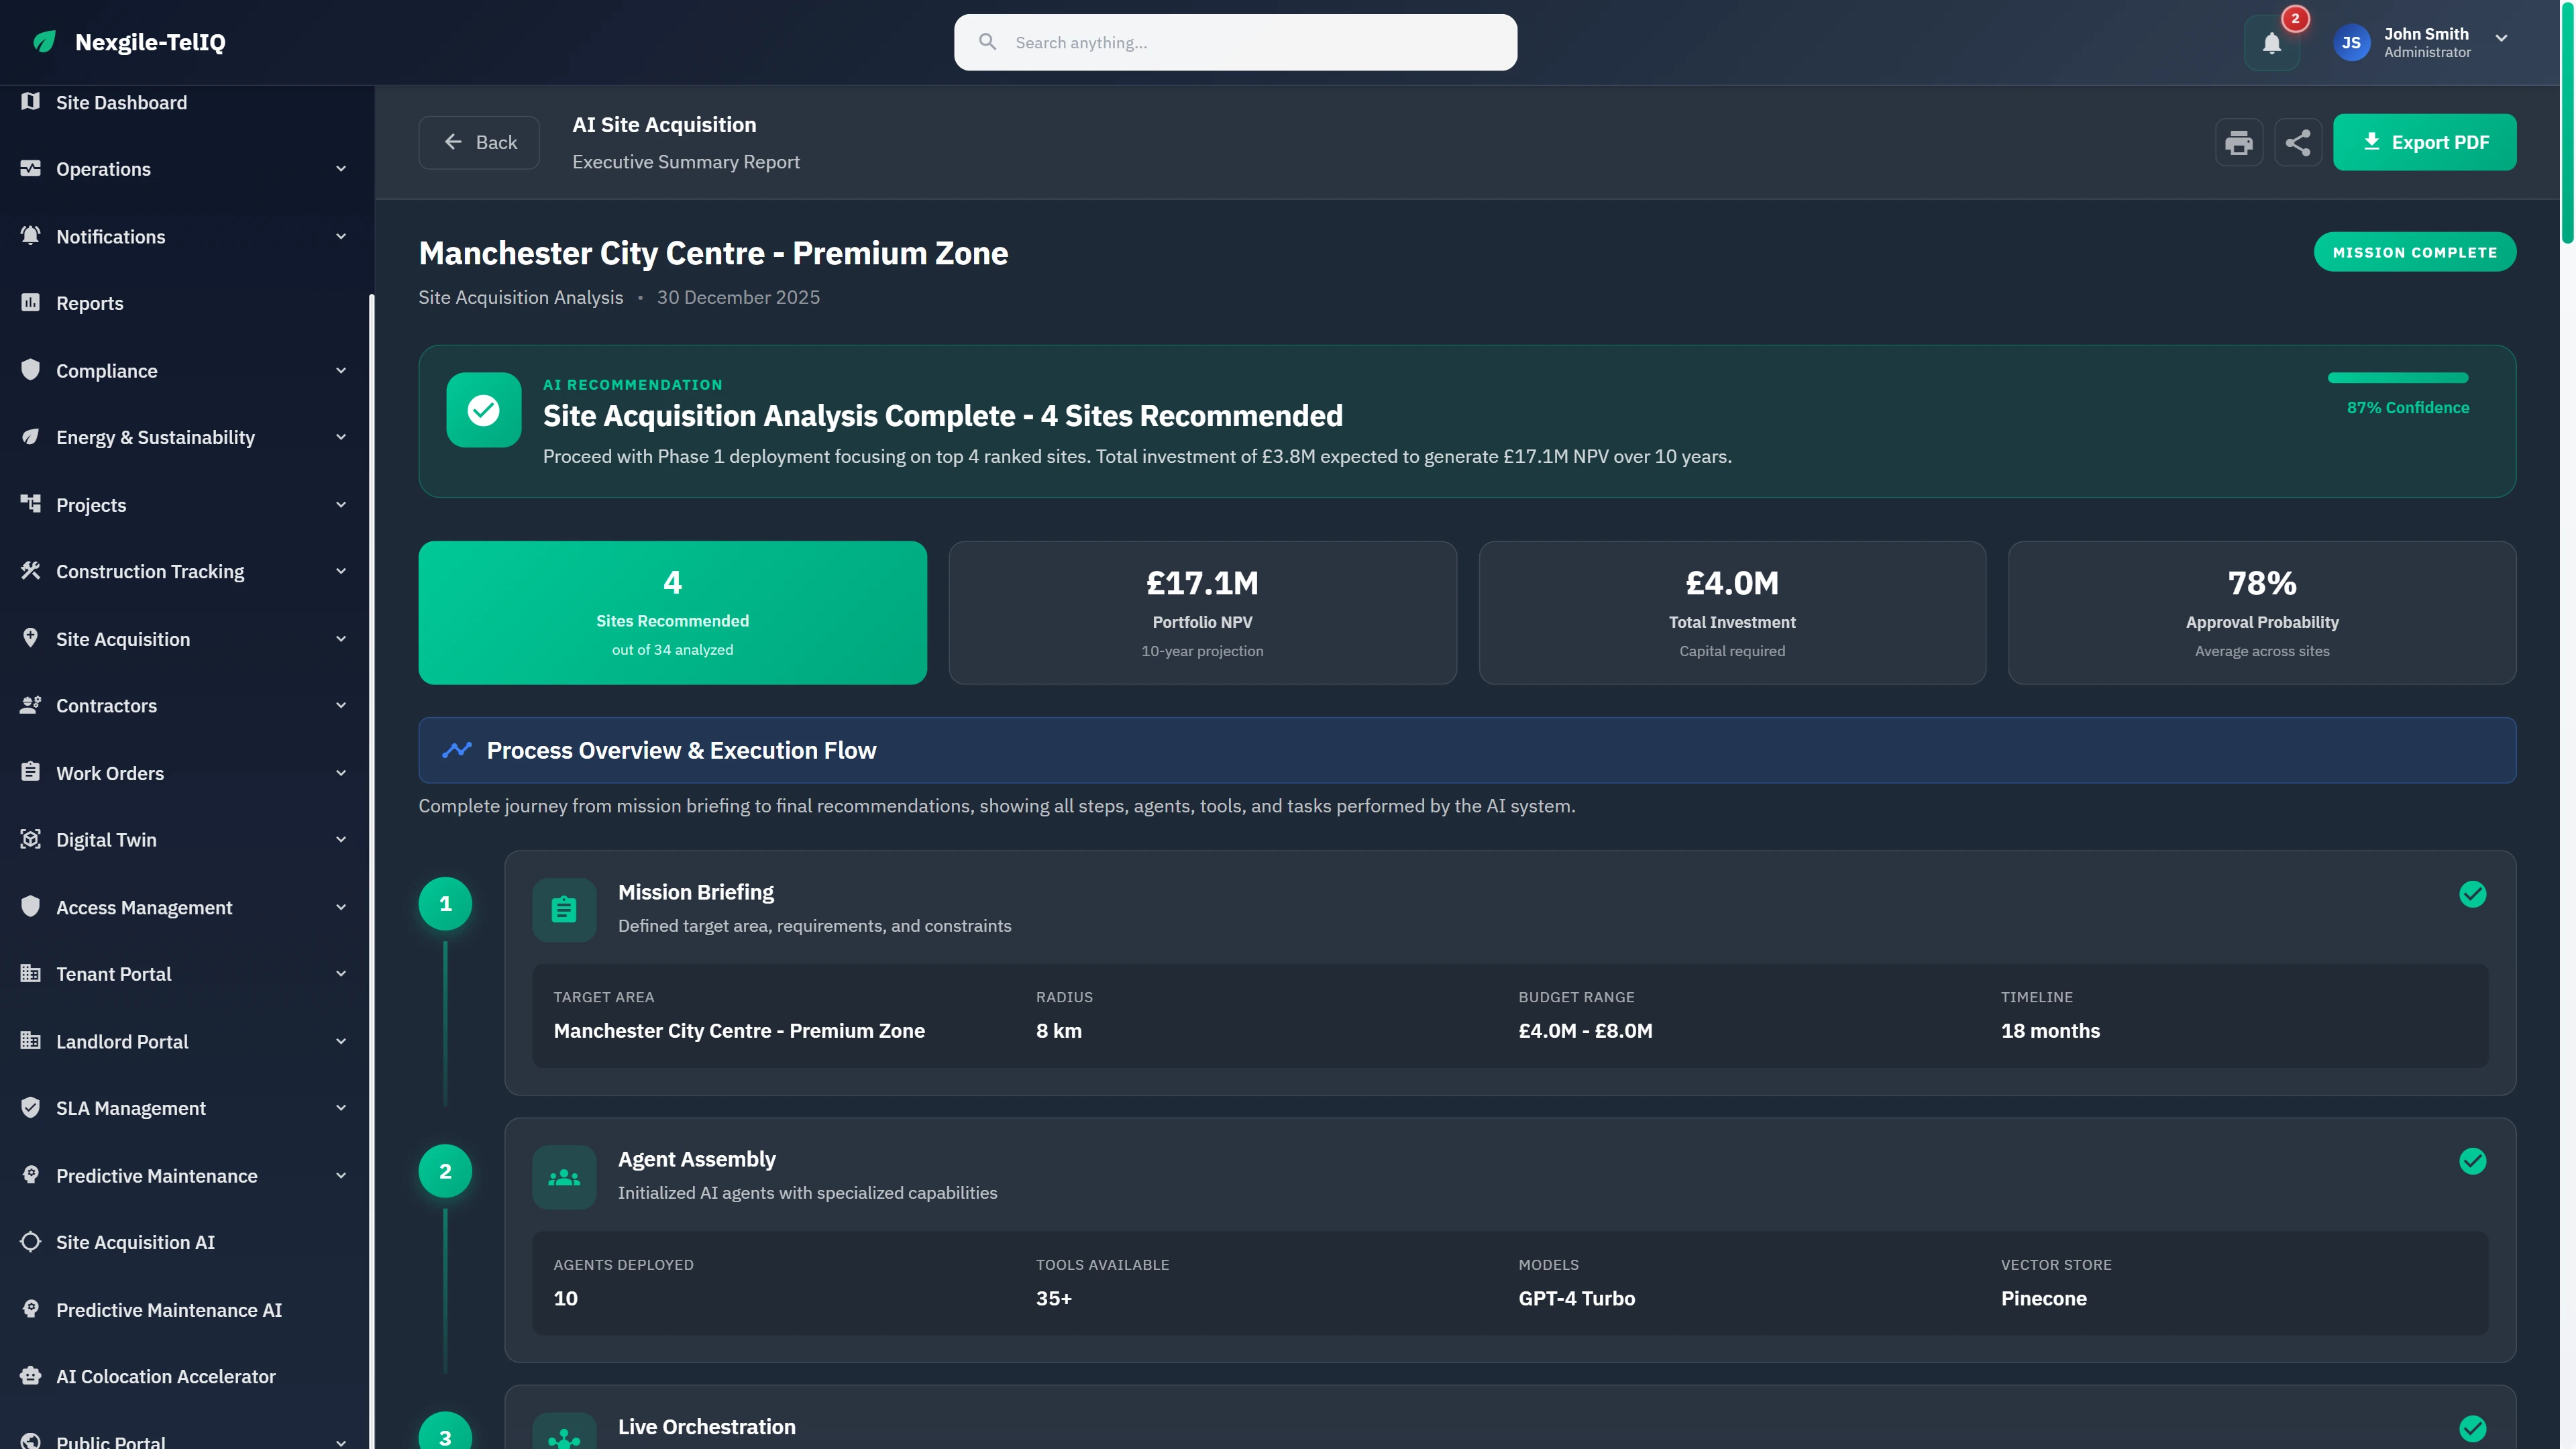Toggle the Live Orchestration completion check
2576x1449 pixels.
tap(2474, 1429)
